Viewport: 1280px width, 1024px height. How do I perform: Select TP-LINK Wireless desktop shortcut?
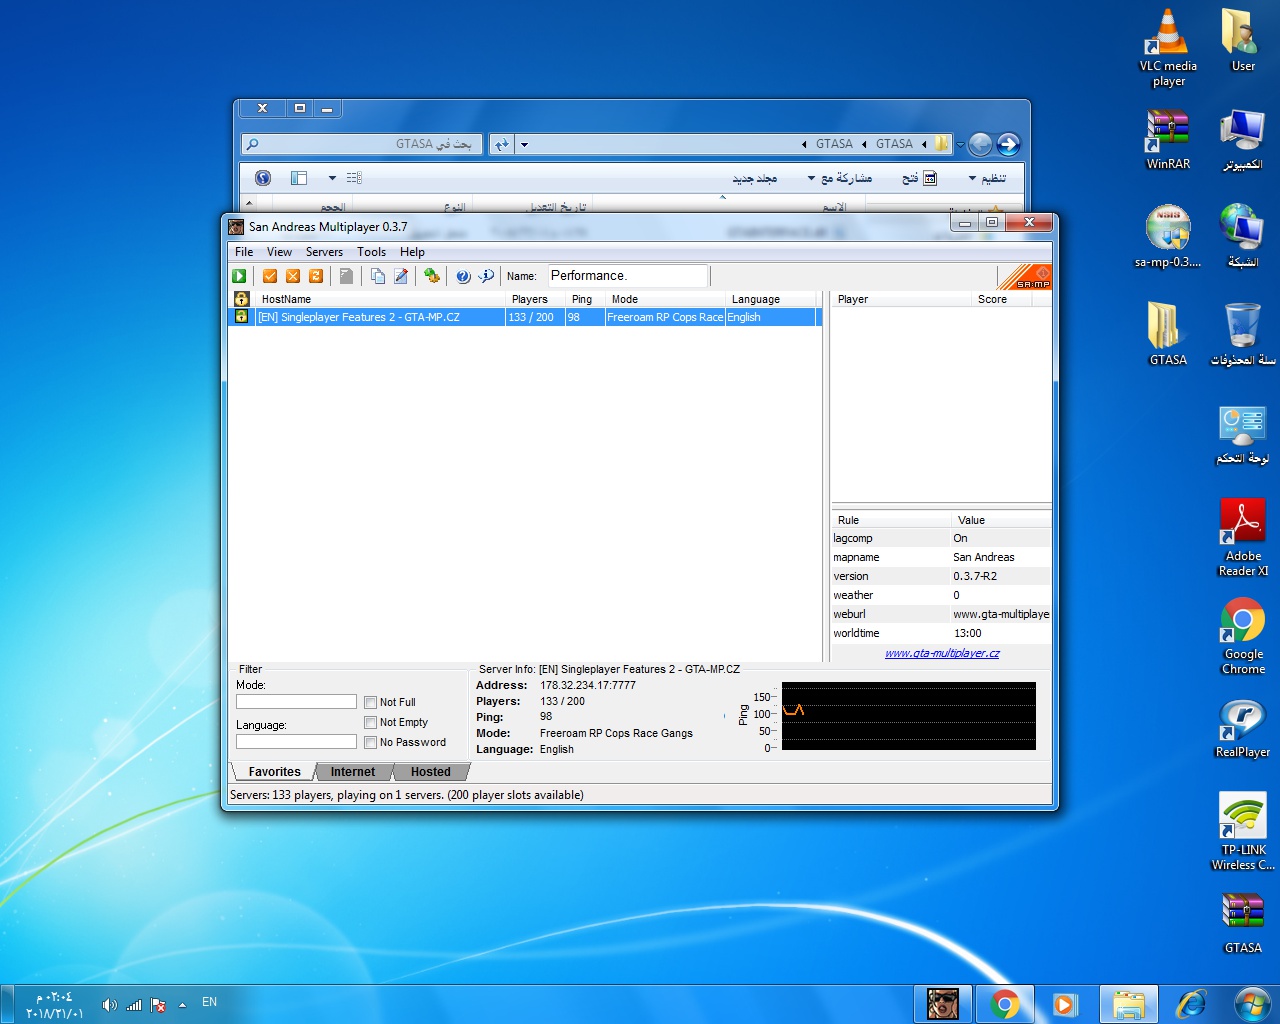(1243, 831)
